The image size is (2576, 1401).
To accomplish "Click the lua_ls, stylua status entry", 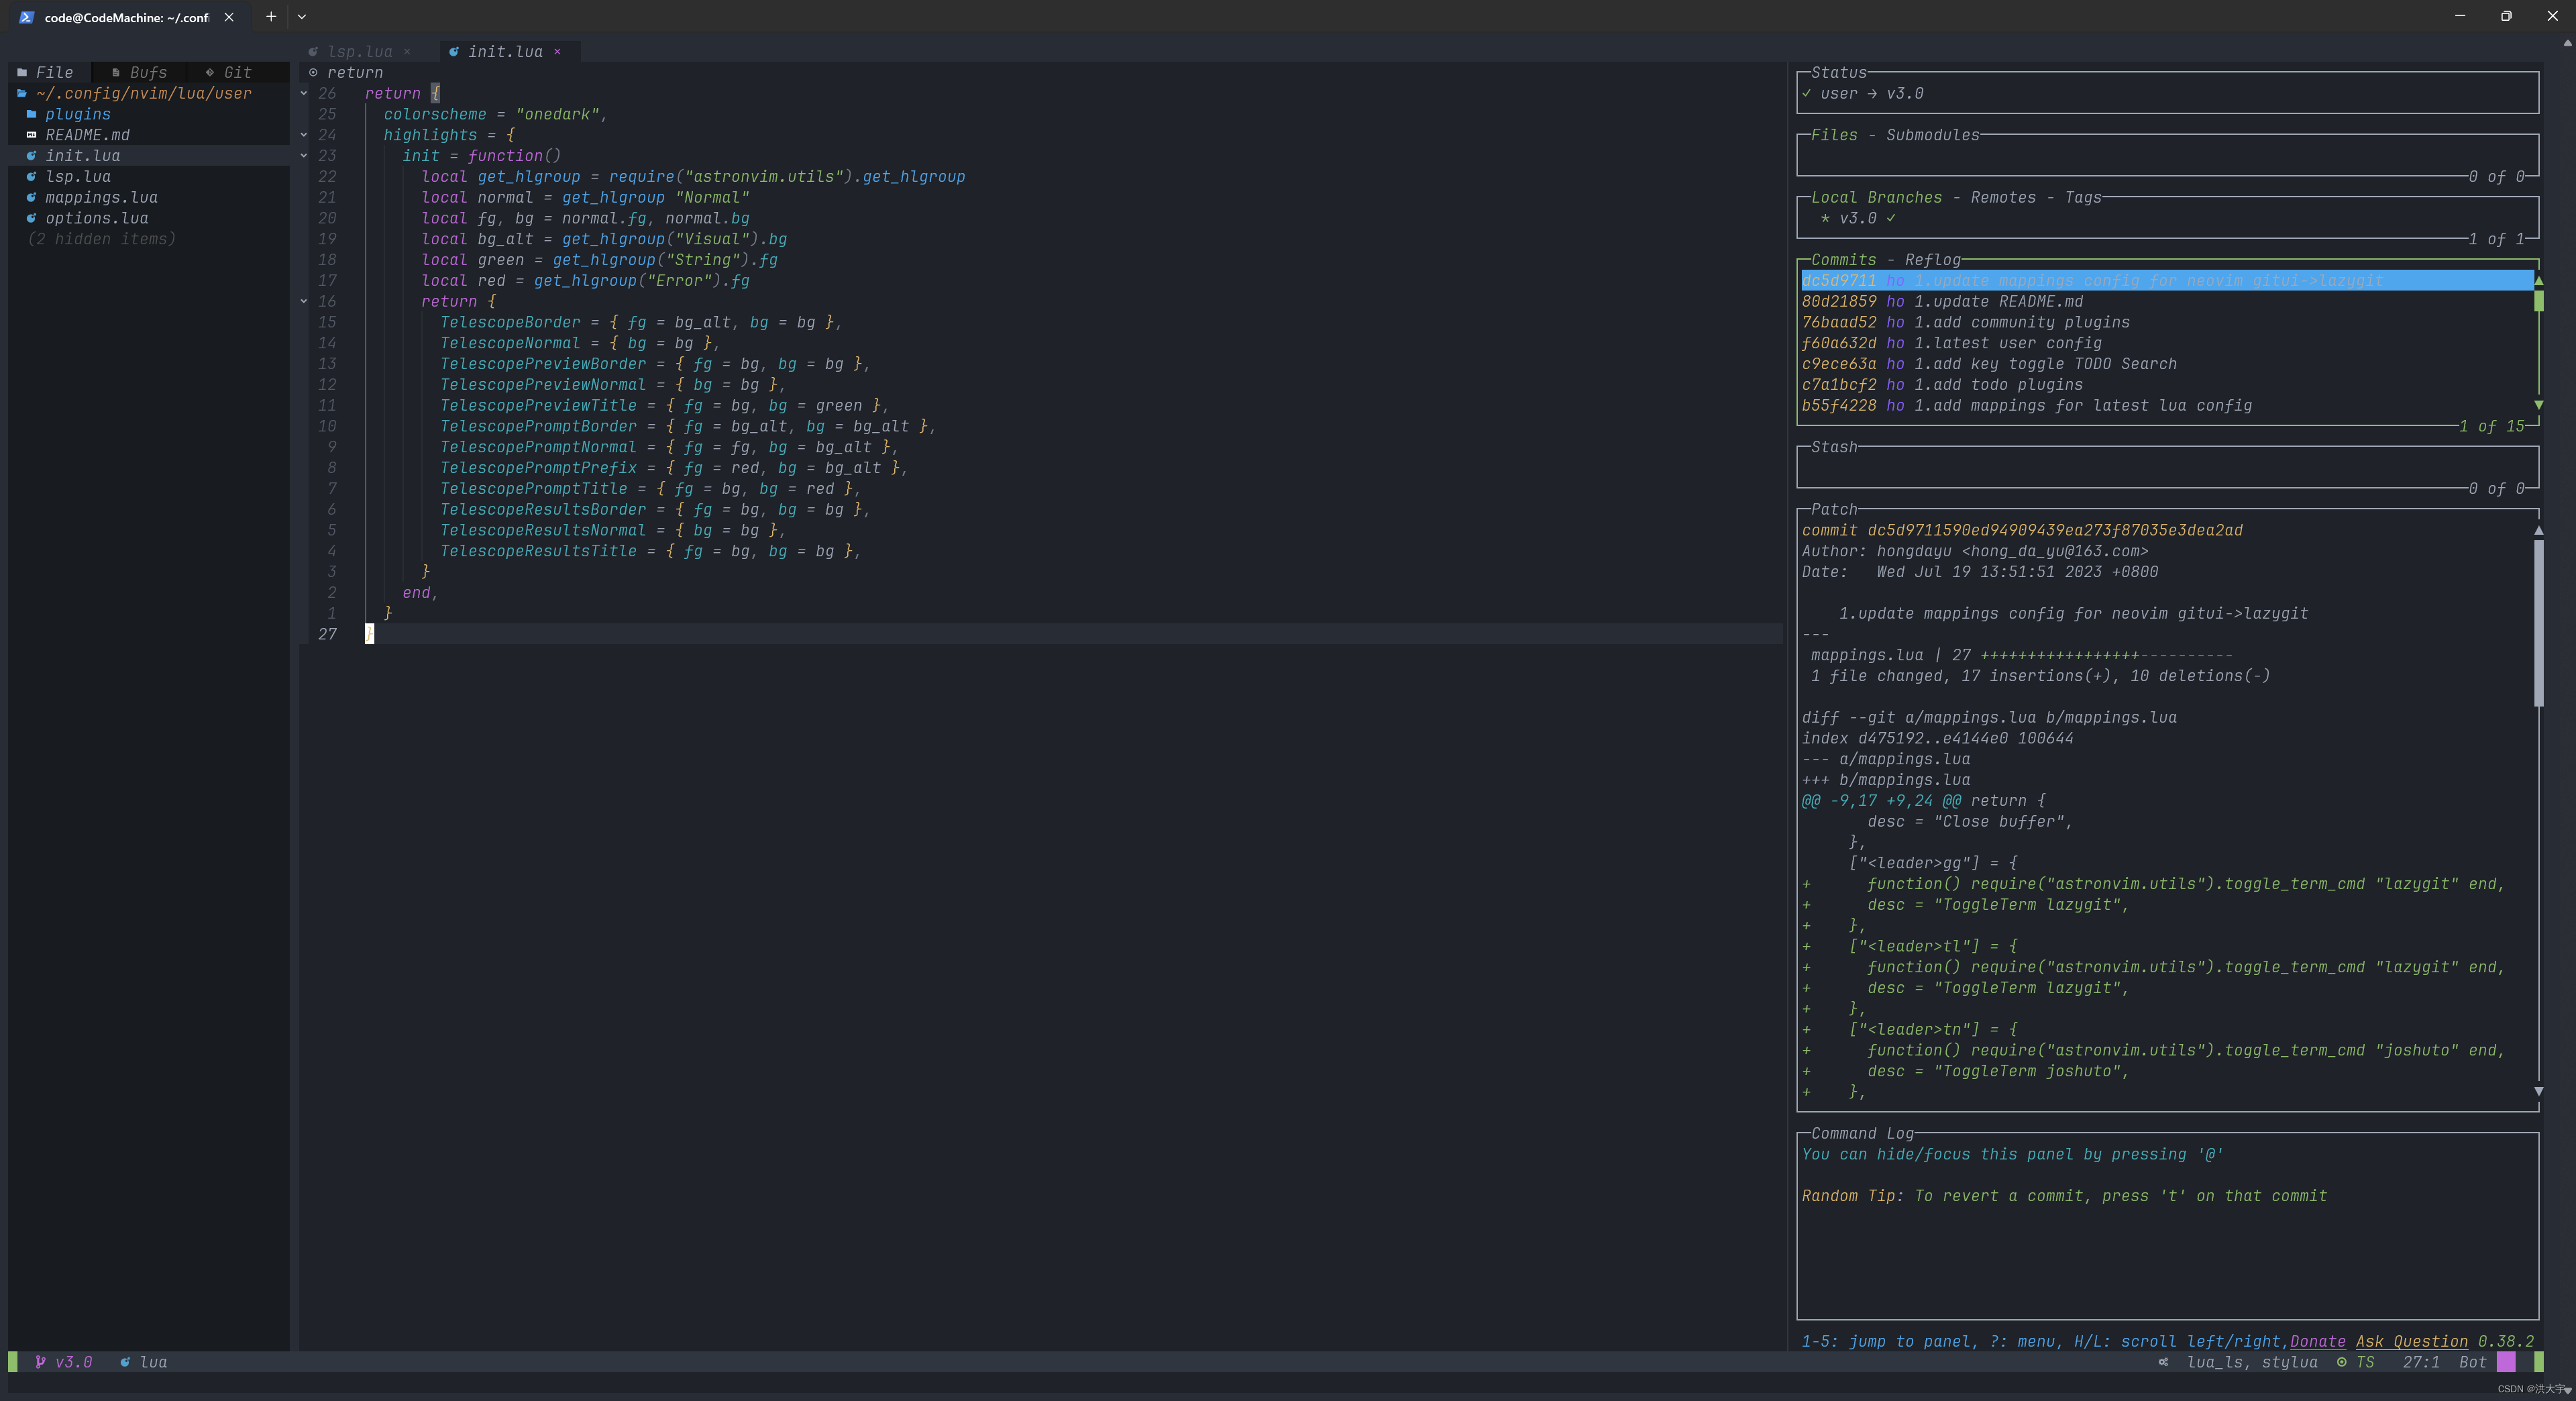I will coord(2252,1362).
